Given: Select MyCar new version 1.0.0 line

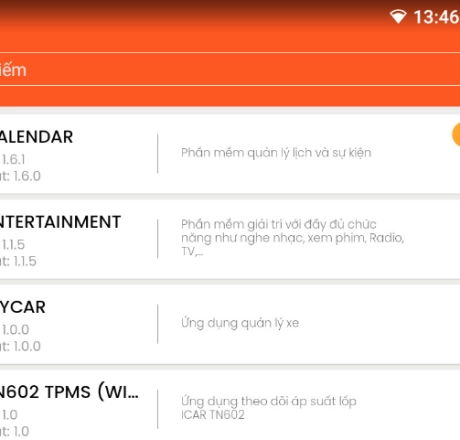Looking at the screenshot, I should (15, 330).
